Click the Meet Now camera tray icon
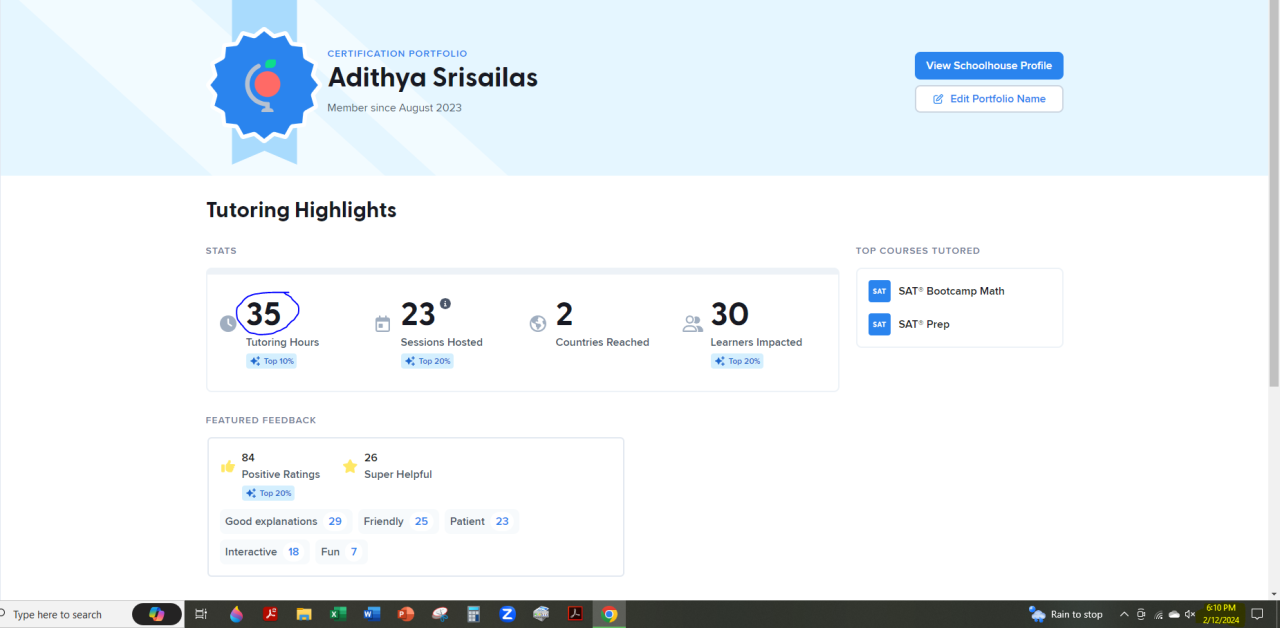 click(x=1141, y=614)
